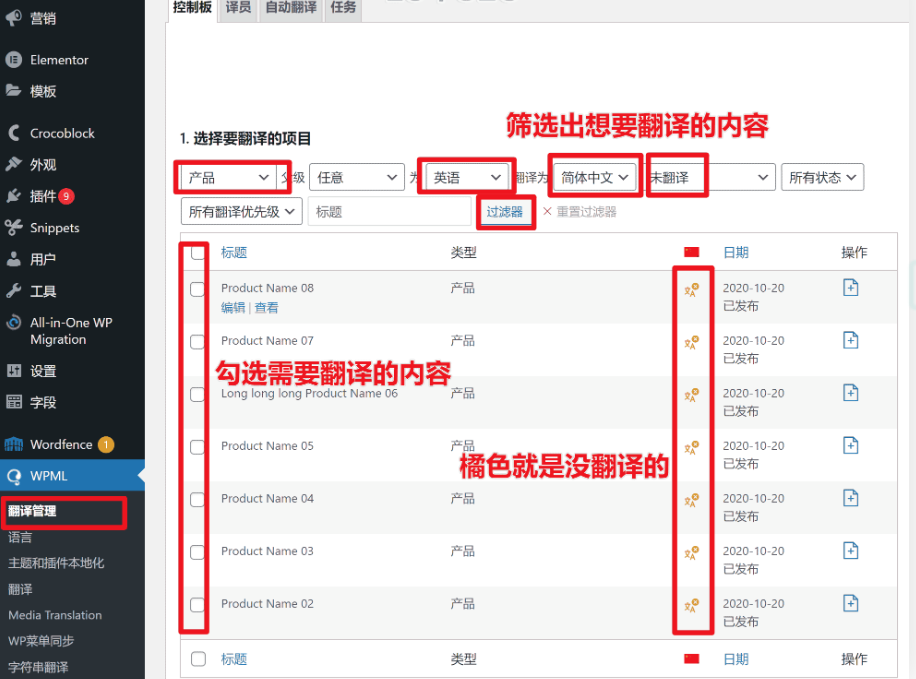
Task: Open the 未翻译 translation status dropdown
Action: point(709,177)
